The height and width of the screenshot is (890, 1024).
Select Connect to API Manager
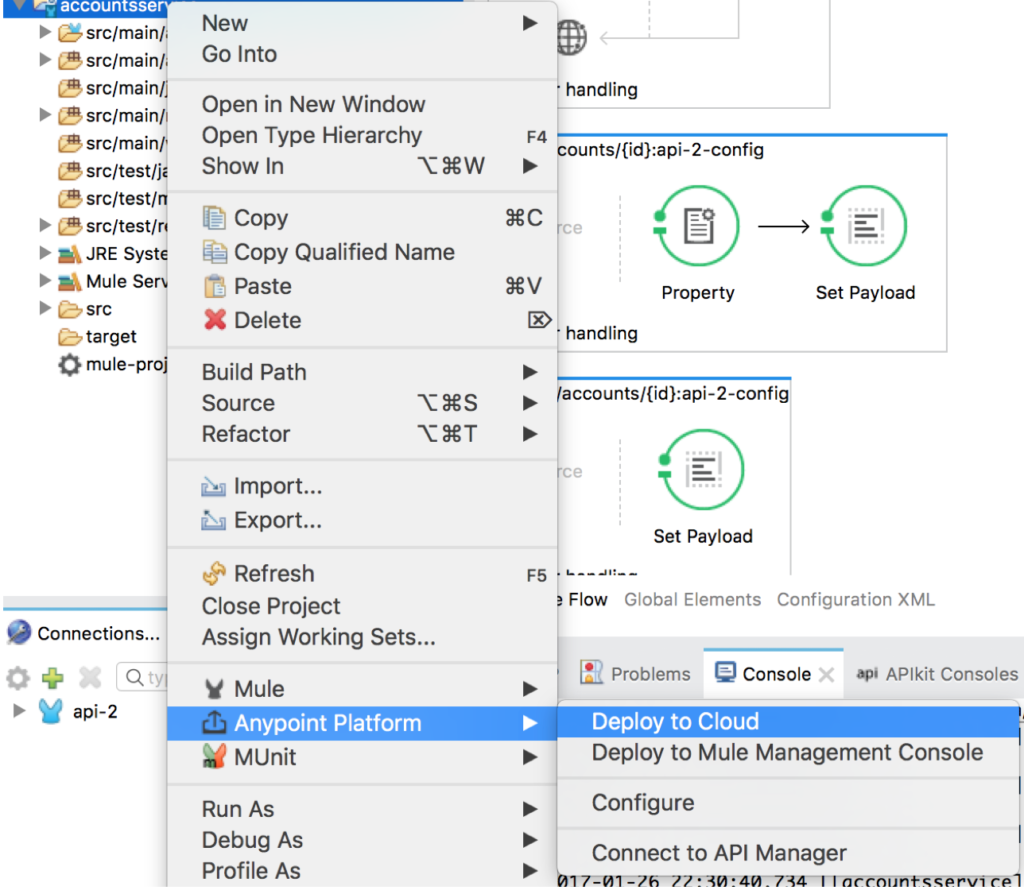click(x=788, y=853)
